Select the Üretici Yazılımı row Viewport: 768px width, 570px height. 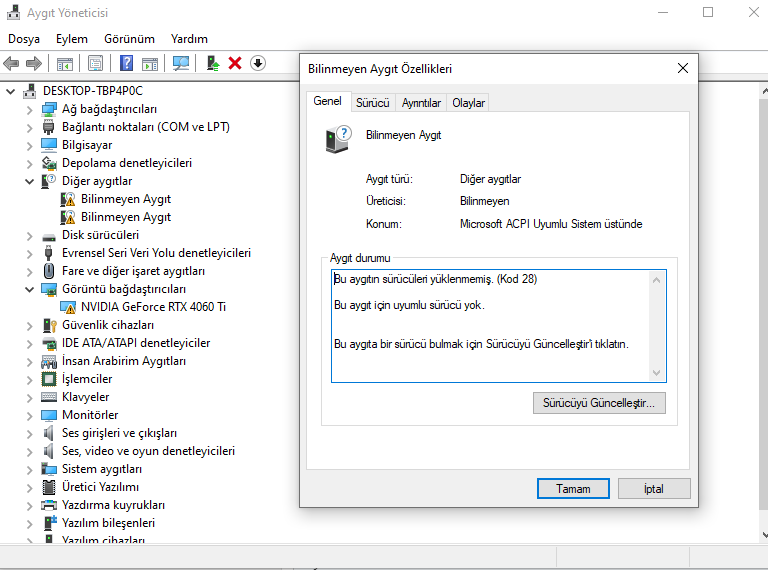100,487
